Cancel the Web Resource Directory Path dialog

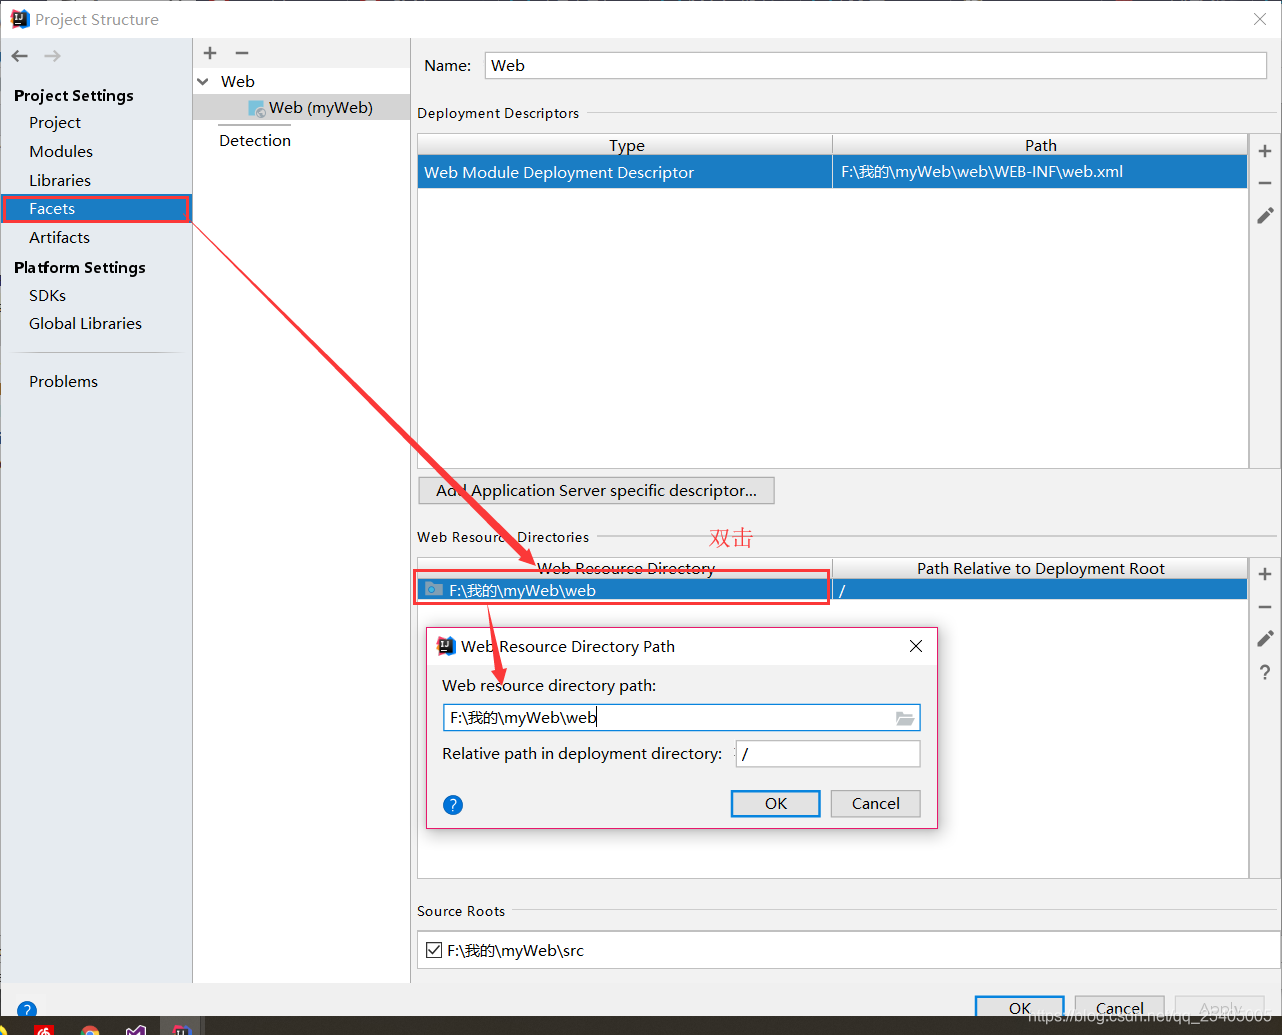[876, 804]
